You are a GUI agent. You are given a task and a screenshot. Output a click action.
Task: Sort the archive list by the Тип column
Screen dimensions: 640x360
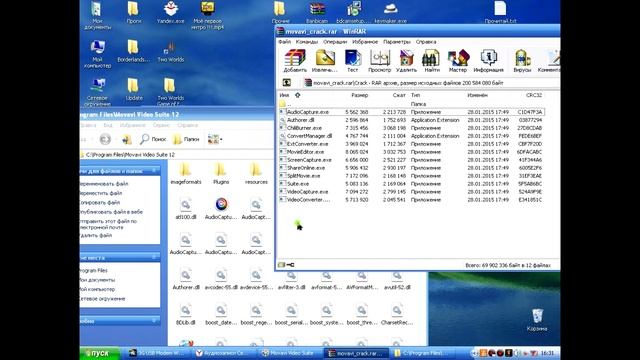click(415, 95)
